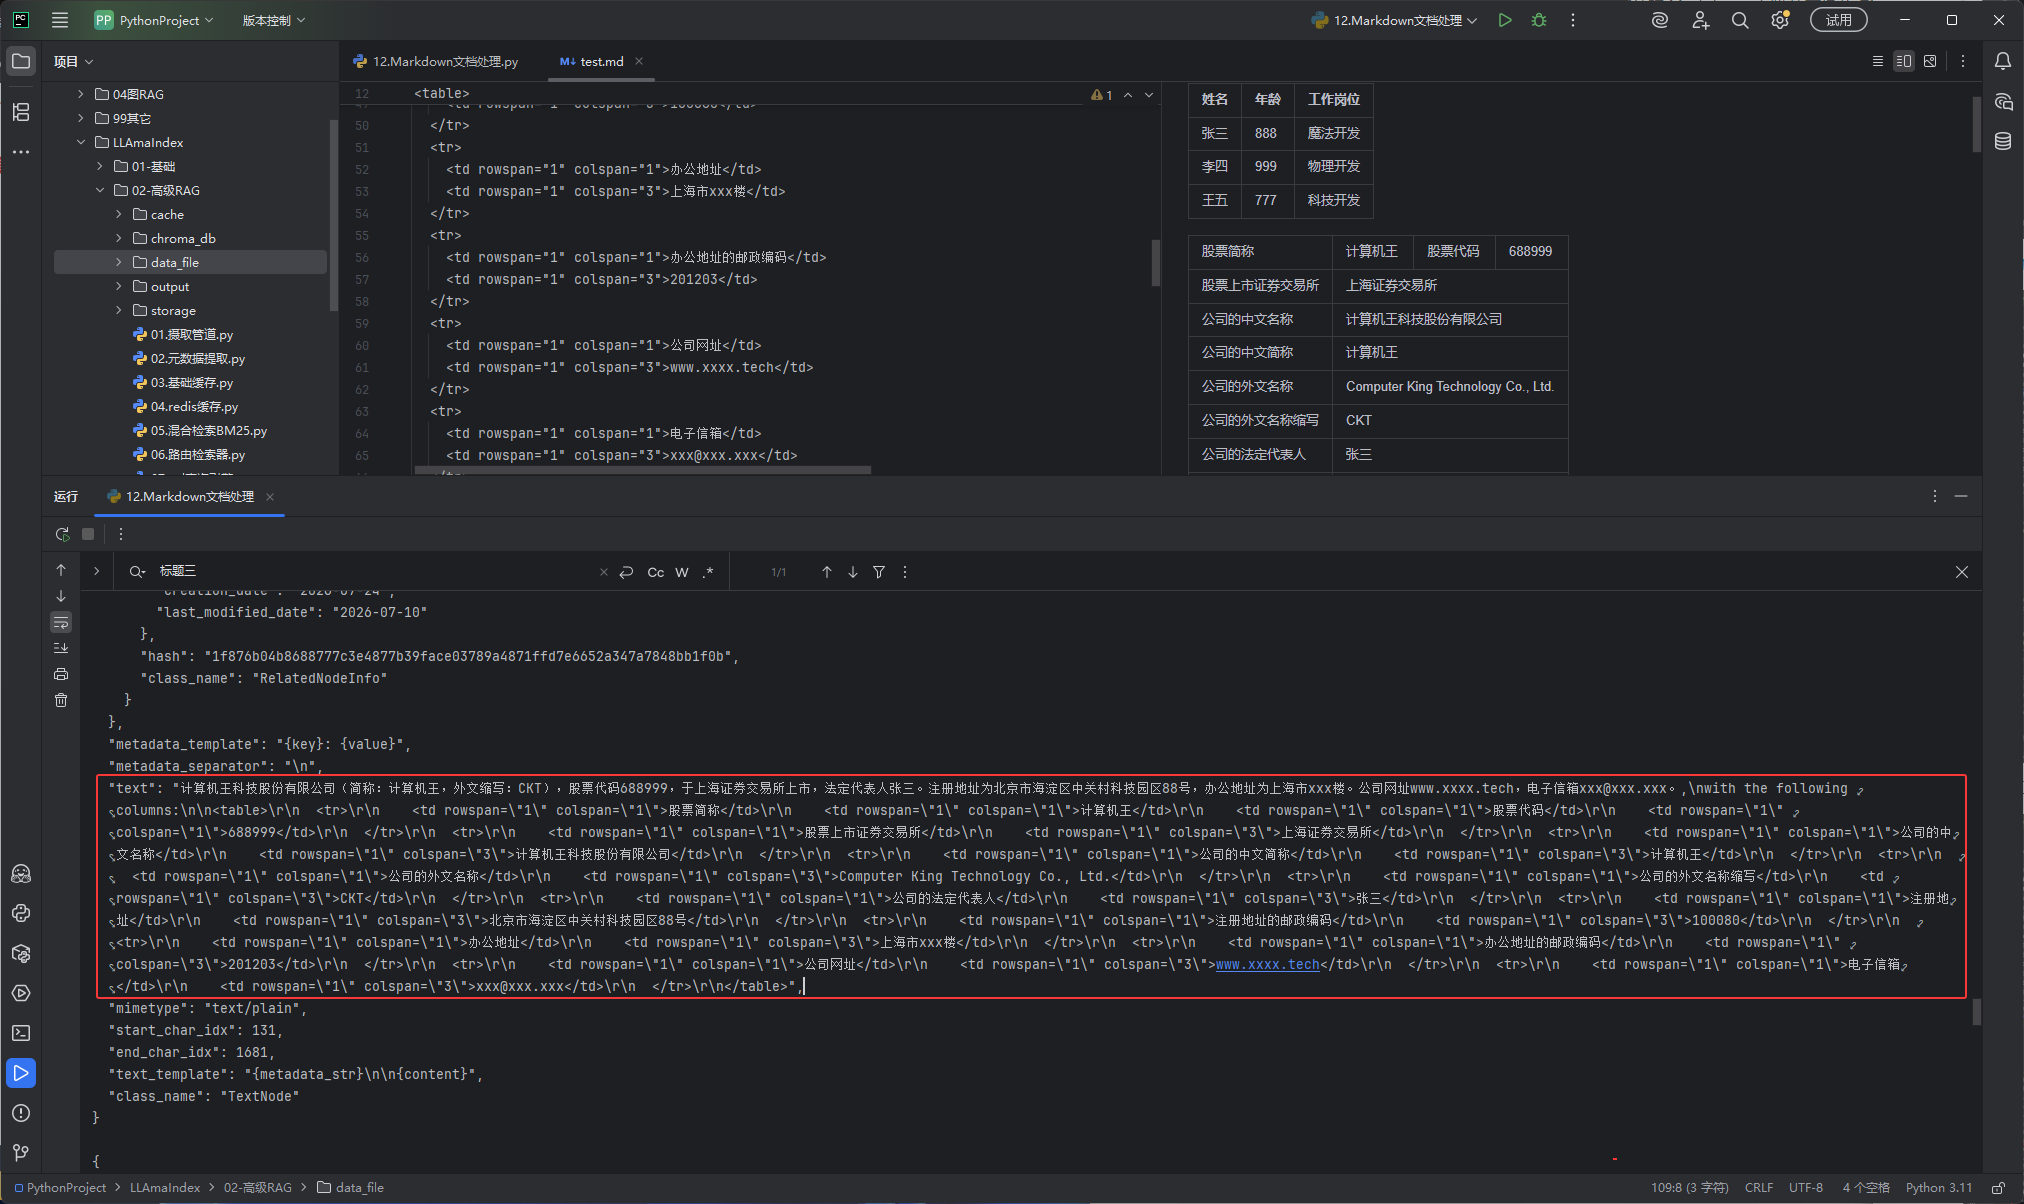This screenshot has height=1204, width=2024.
Task: Expand the chroma_db folder
Action: 119,238
